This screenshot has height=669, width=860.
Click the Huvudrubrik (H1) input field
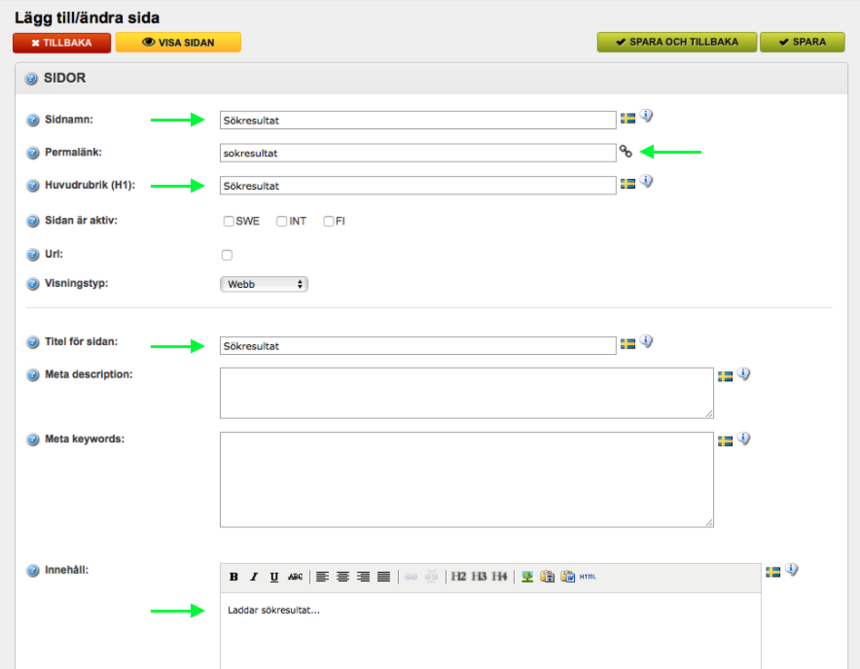(x=418, y=186)
